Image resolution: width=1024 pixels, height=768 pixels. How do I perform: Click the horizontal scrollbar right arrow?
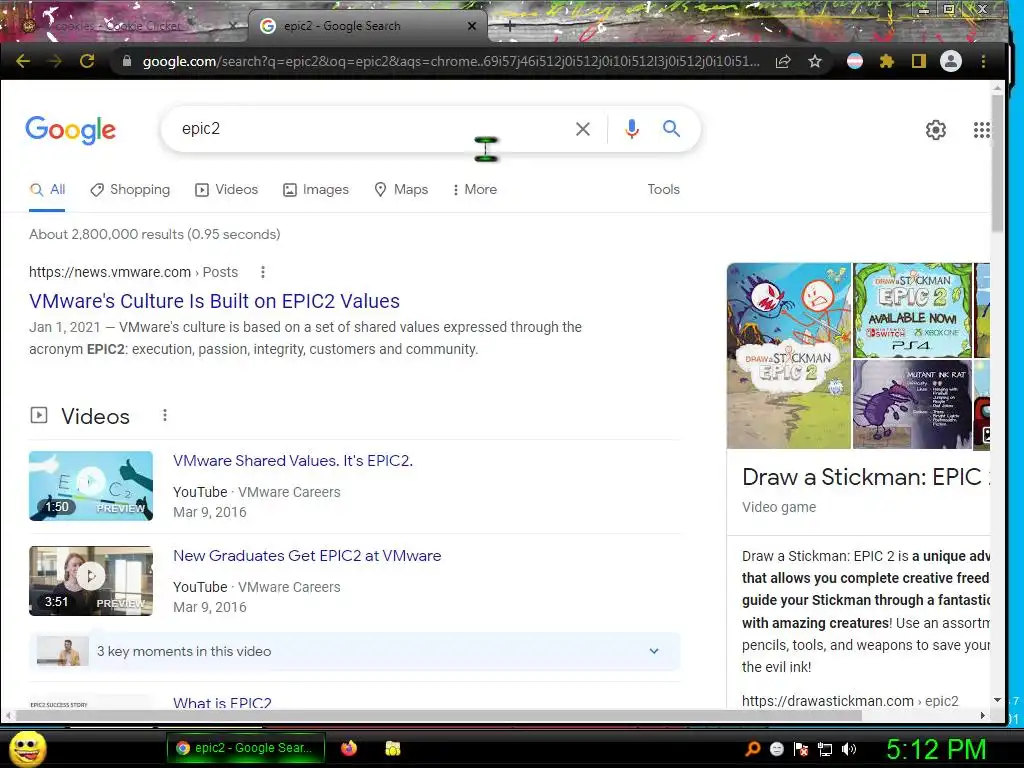[x=982, y=716]
